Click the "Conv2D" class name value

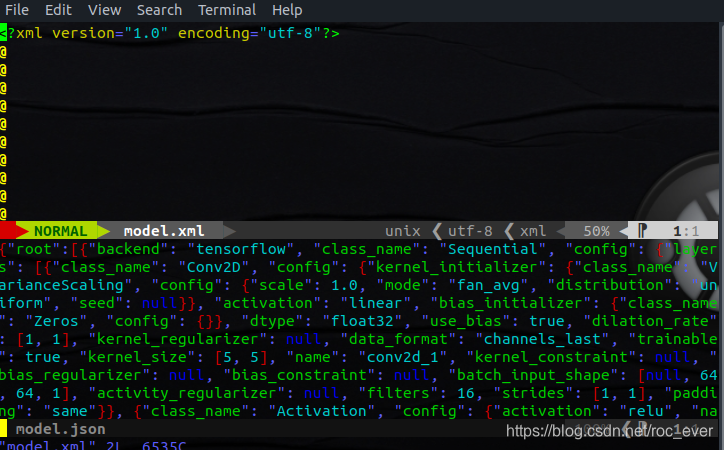coord(218,267)
